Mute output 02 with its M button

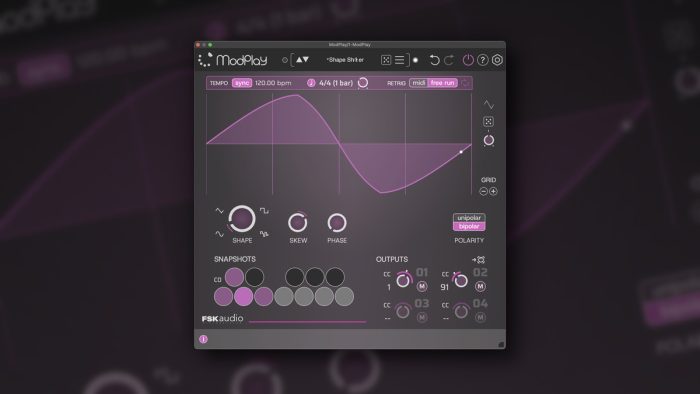pyautogui.click(x=480, y=286)
